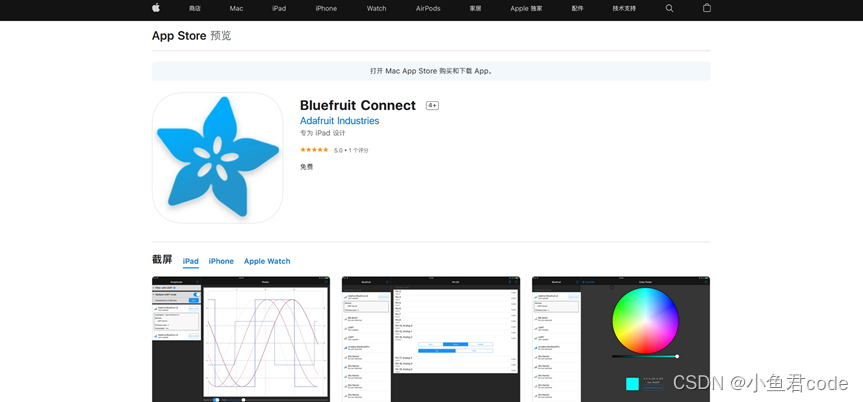Viewport: 863px width, 402px height.
Task: Click the Apple logo icon
Action: [156, 8]
